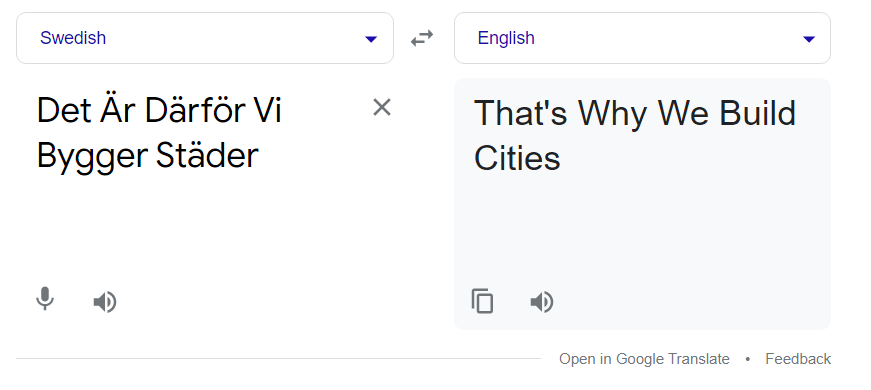Viewport: 871px width, 390px height.
Task: Click the empty area below the Swedish text
Action: point(205,228)
